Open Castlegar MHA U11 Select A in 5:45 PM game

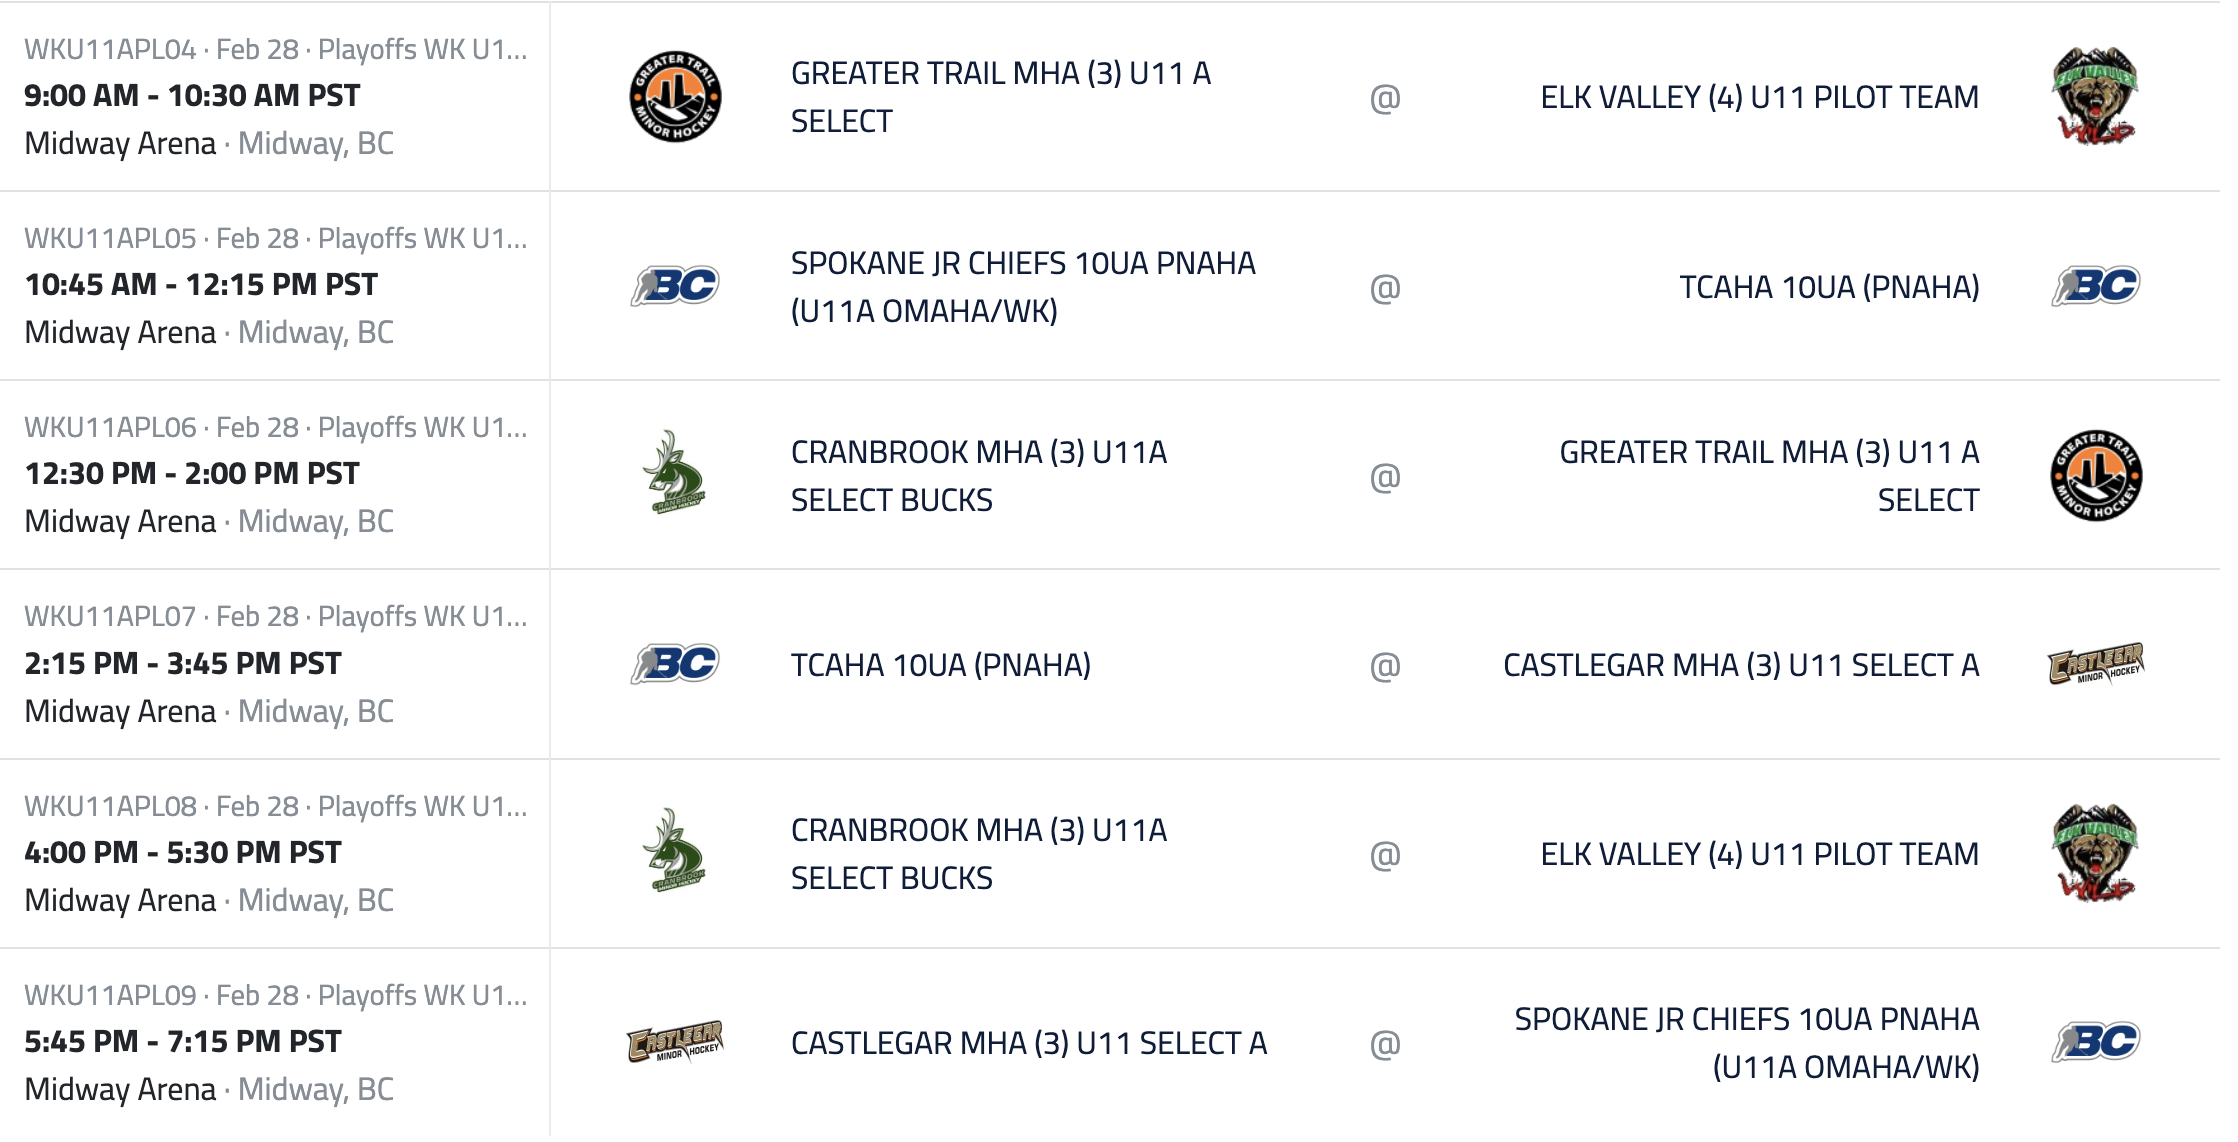(x=1028, y=1043)
